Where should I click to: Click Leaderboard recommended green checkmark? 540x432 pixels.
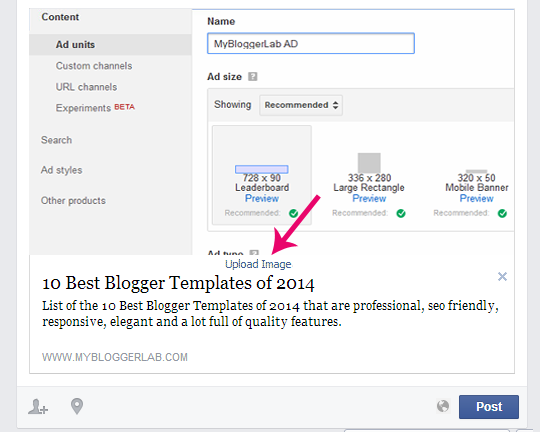(293, 213)
